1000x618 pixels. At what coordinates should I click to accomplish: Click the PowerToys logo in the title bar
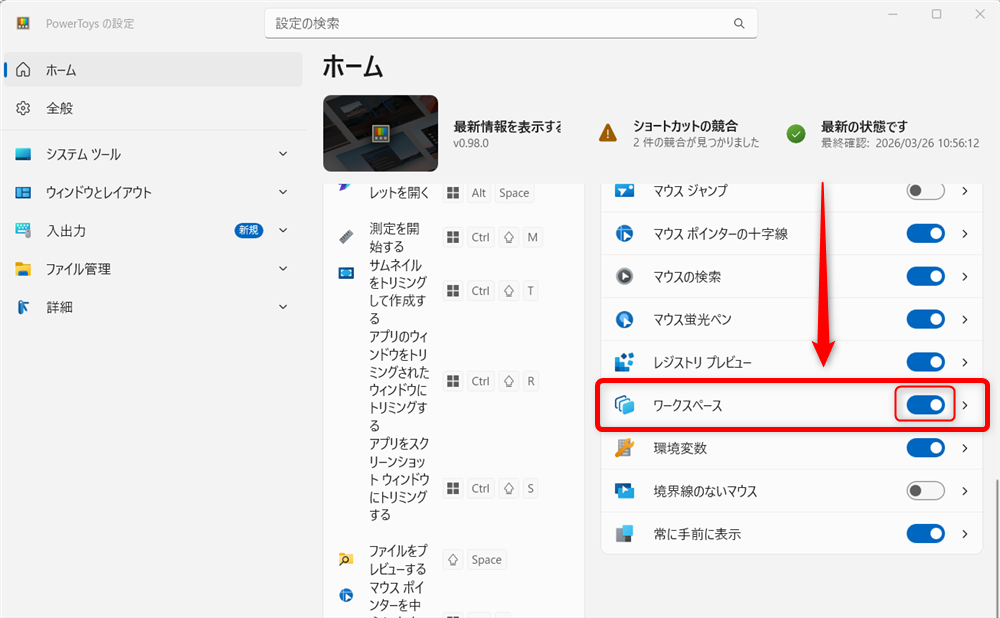point(22,22)
